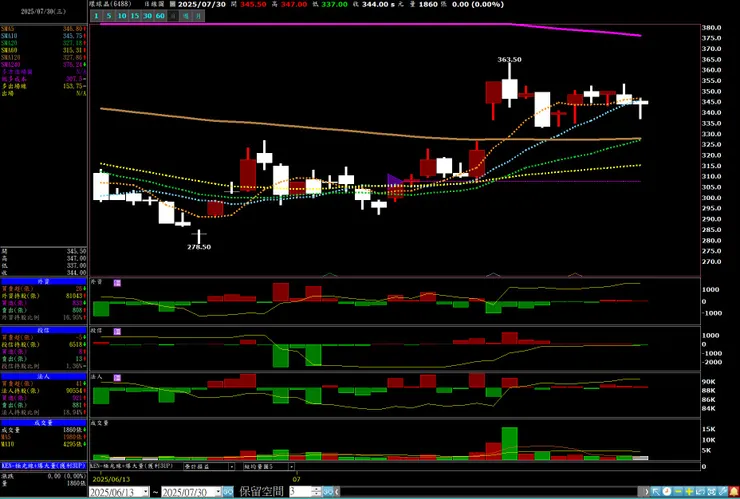Click the arrow cursor tool icon
The width and height of the screenshot is (740, 499).
[x=656, y=491]
